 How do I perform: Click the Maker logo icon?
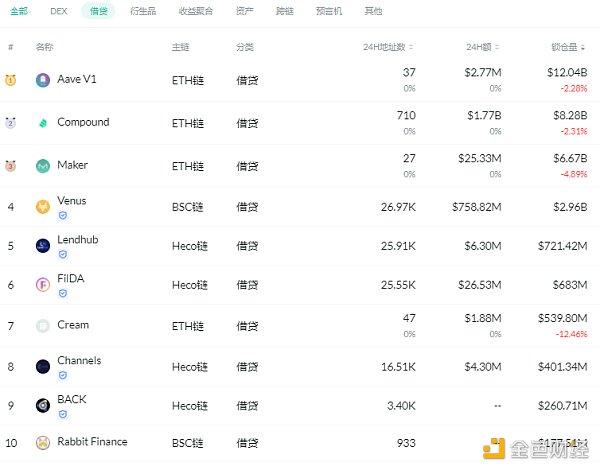click(x=43, y=166)
